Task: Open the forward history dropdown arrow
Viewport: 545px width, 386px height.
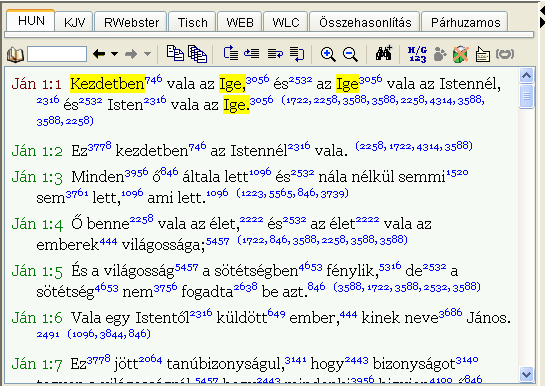Action: (147, 54)
